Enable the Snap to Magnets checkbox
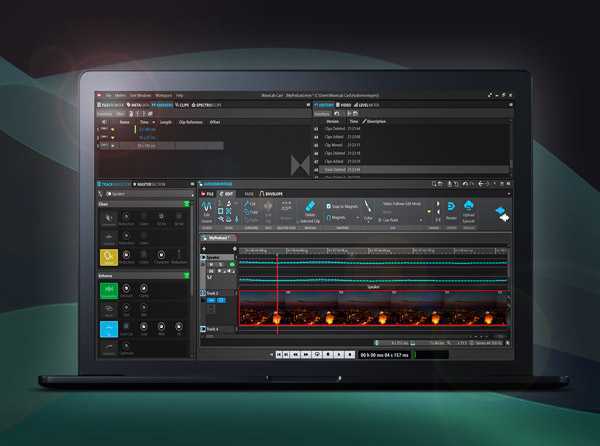The height and width of the screenshot is (446, 600). pyautogui.click(x=328, y=206)
